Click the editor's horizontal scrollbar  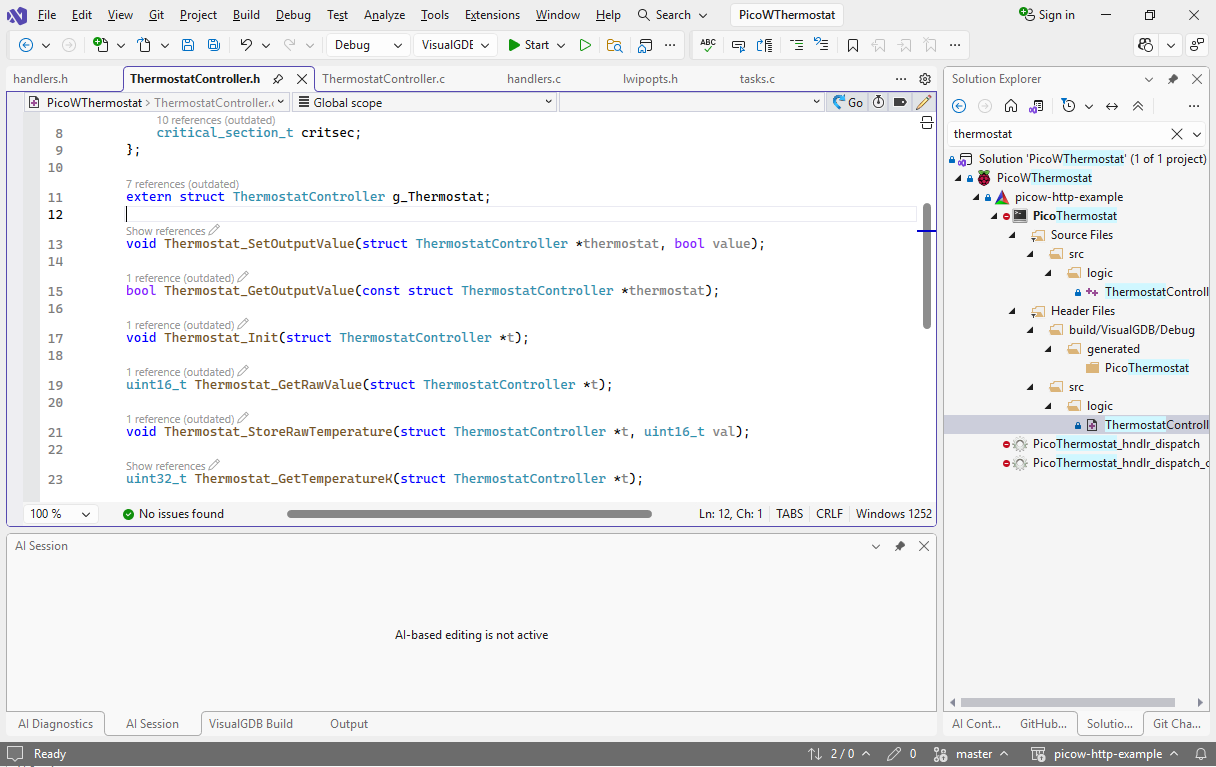coord(469,514)
